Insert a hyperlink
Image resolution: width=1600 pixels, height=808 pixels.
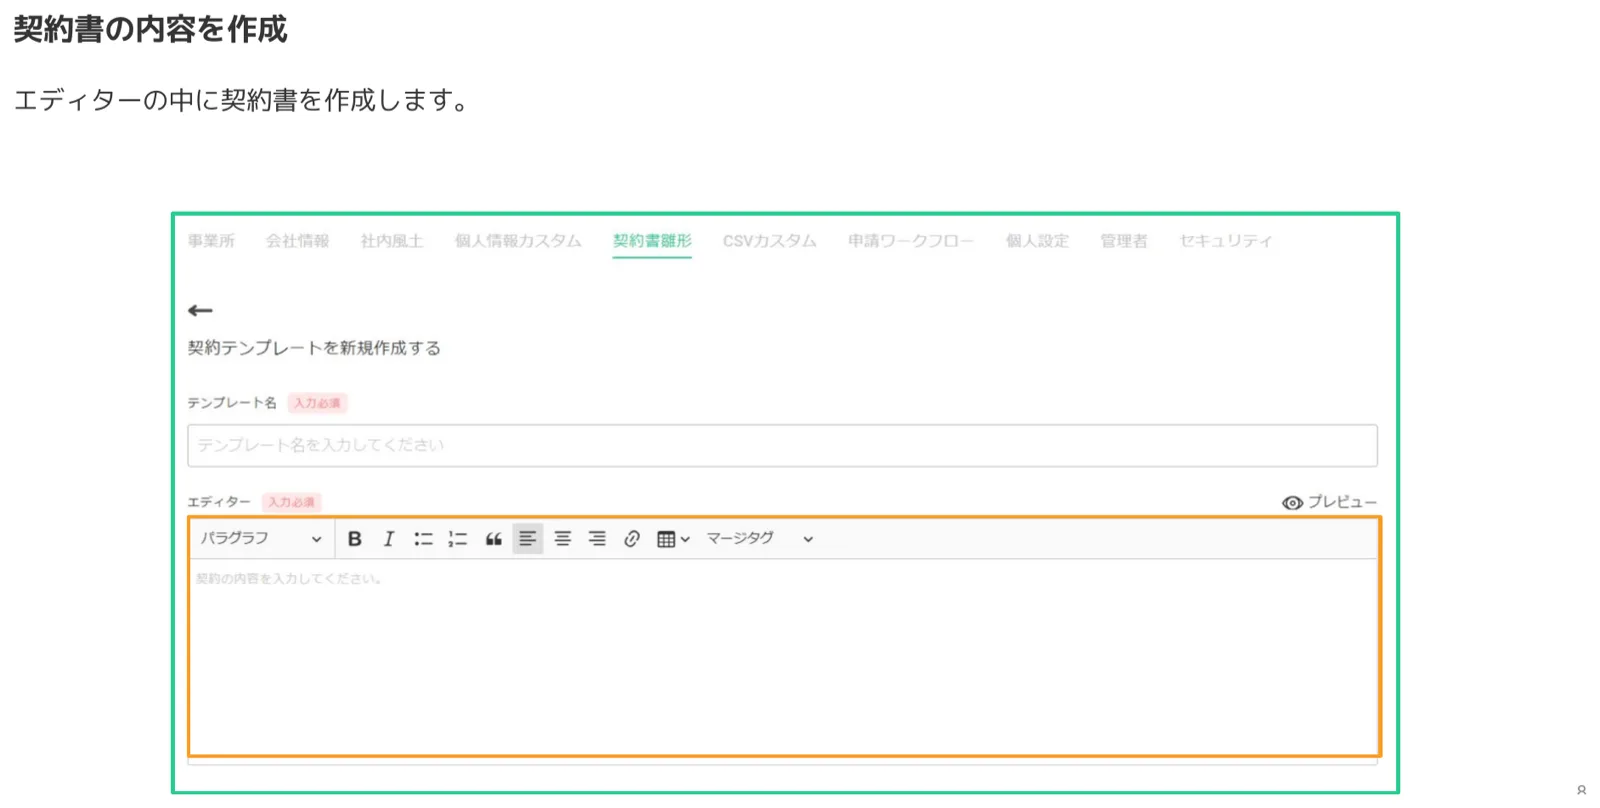coord(632,539)
